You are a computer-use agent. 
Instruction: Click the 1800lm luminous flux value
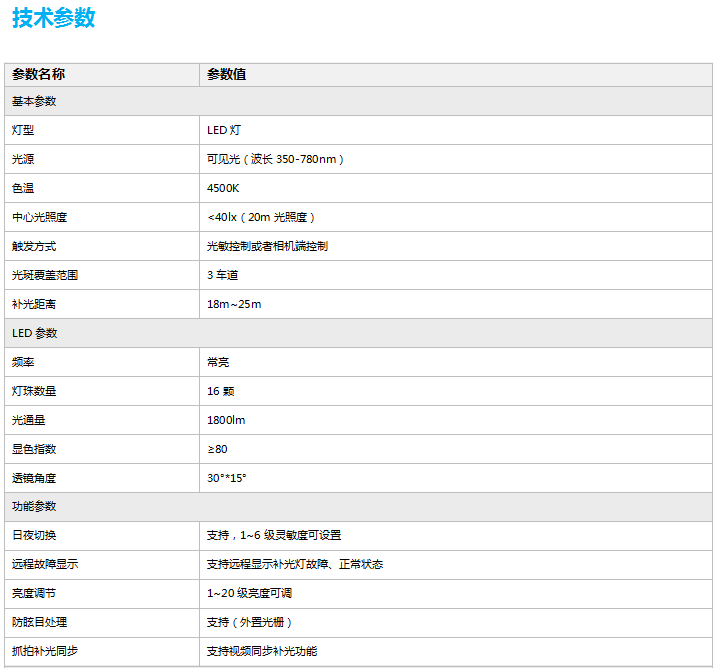[x=226, y=420]
